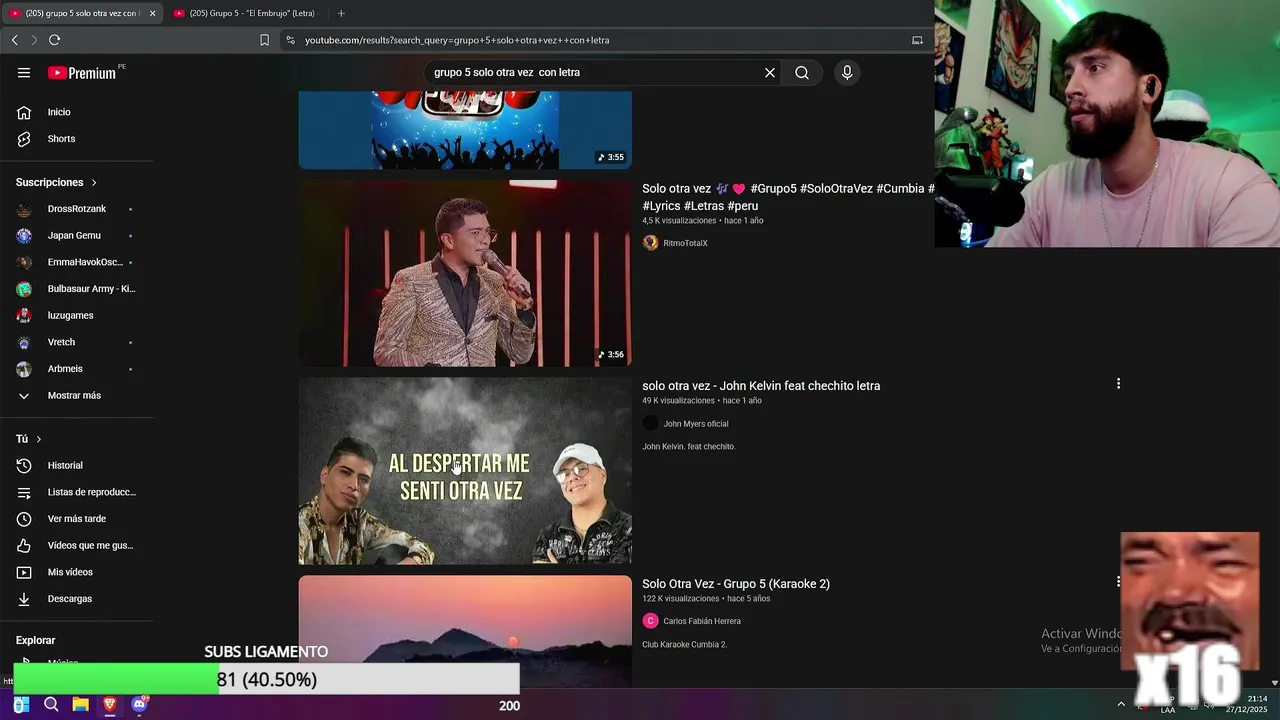The width and height of the screenshot is (1280, 720).
Task: Bookmark this page with bookmark icon
Action: click(x=264, y=40)
